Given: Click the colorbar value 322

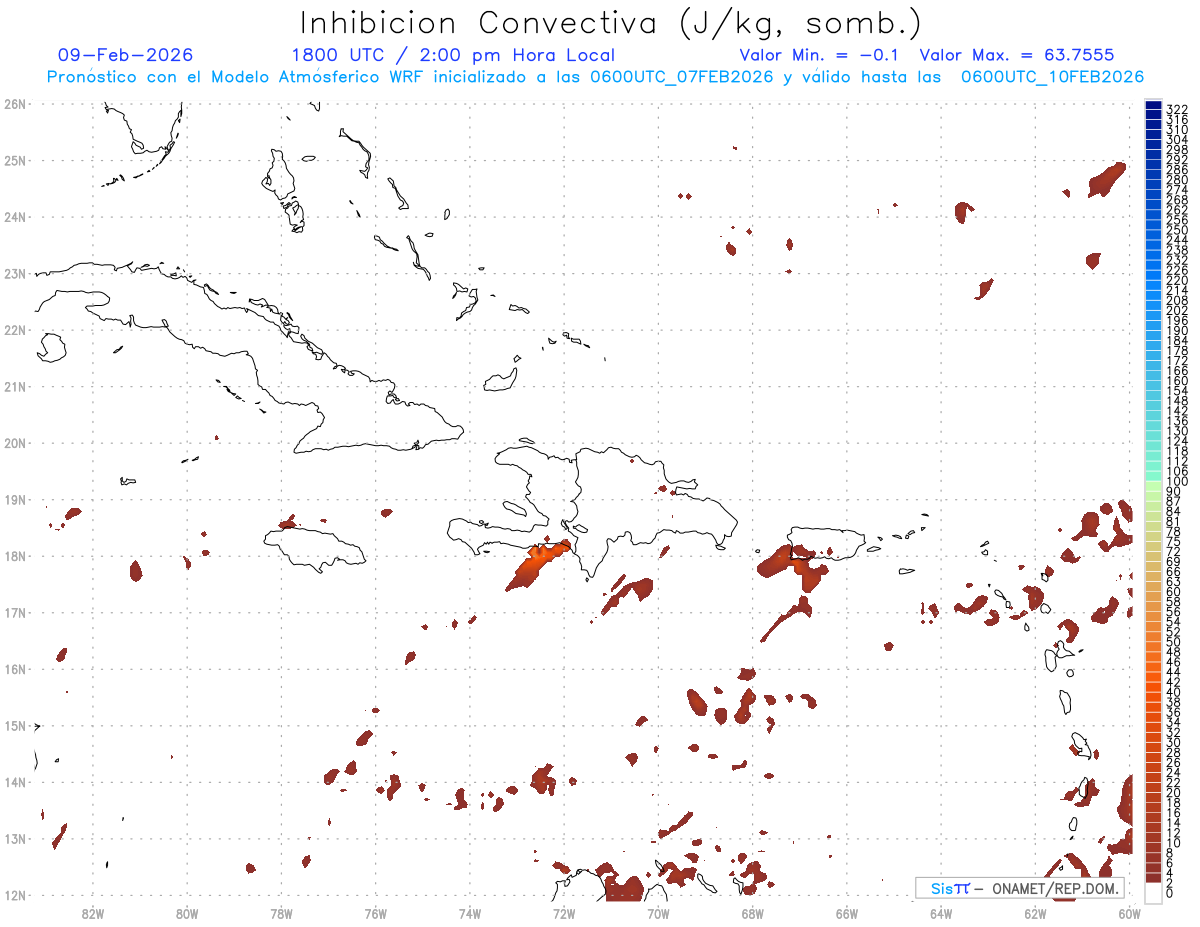Looking at the screenshot, I should pos(1177,109).
